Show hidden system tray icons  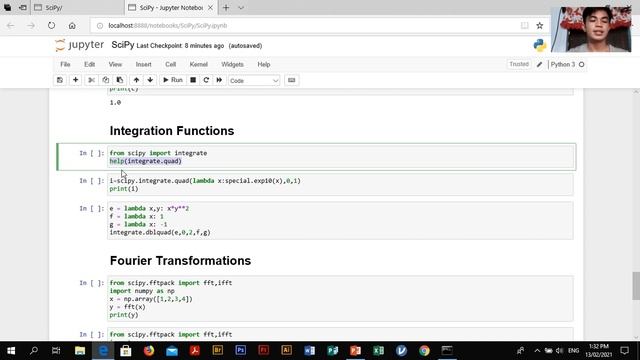(537, 351)
